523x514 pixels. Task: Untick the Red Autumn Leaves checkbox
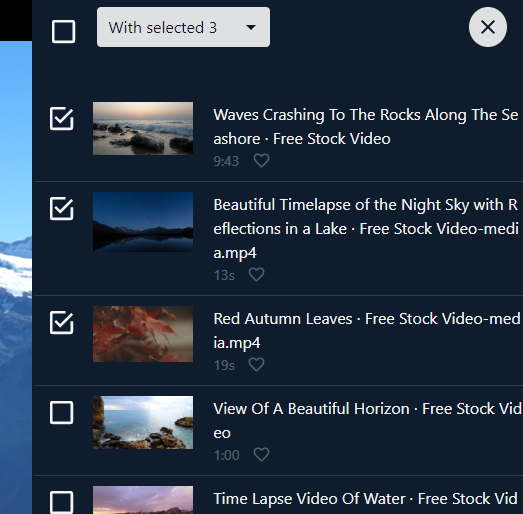coord(62,323)
